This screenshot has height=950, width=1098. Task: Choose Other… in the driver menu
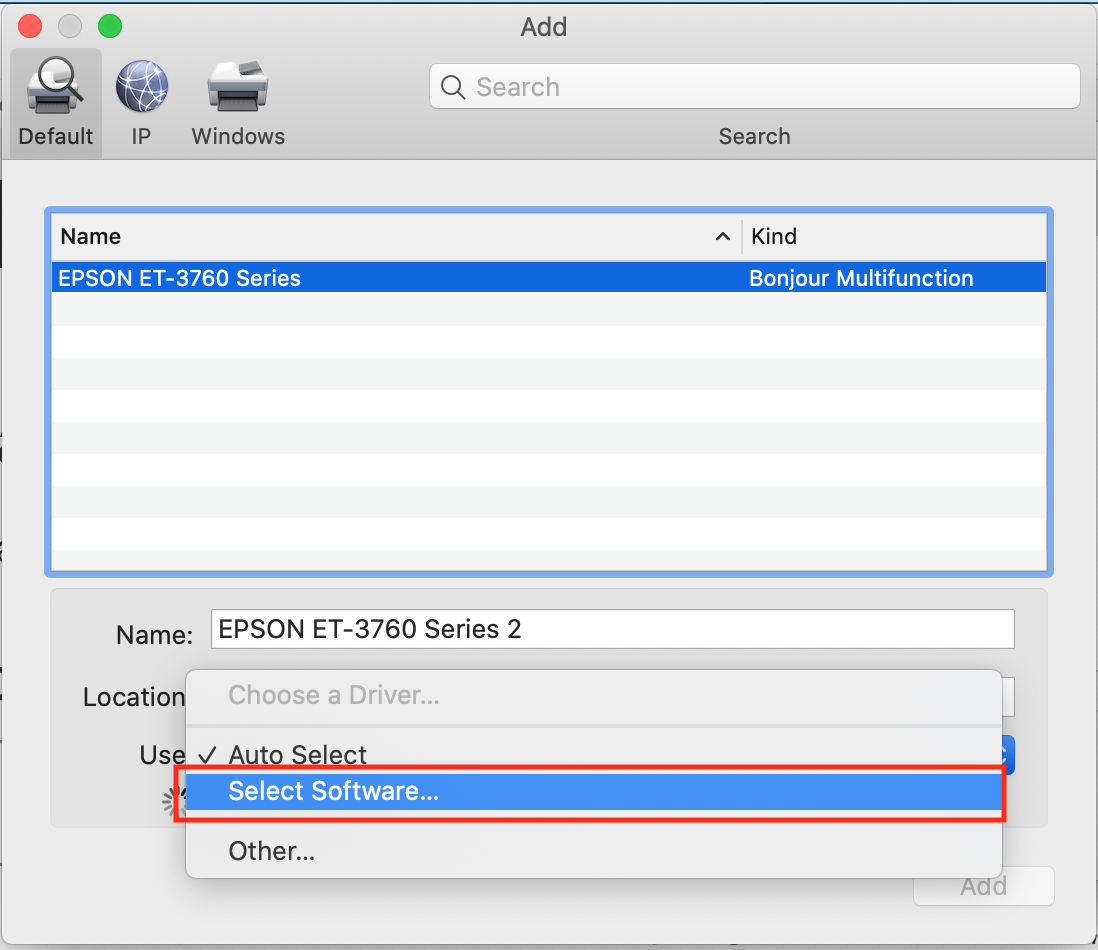[593, 851]
